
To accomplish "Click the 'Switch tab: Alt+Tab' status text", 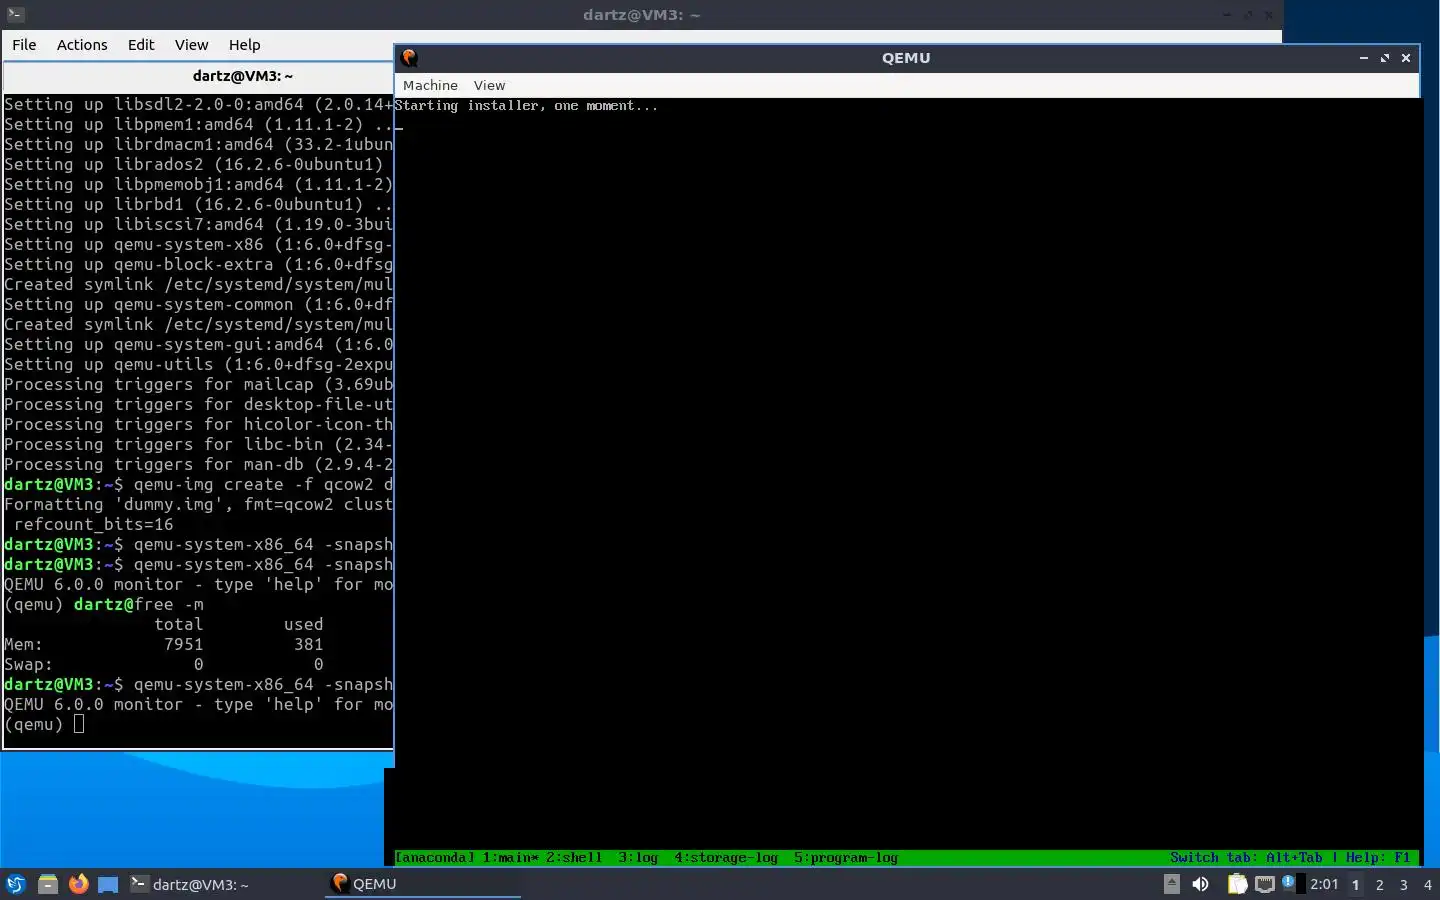I will coord(1246,858).
